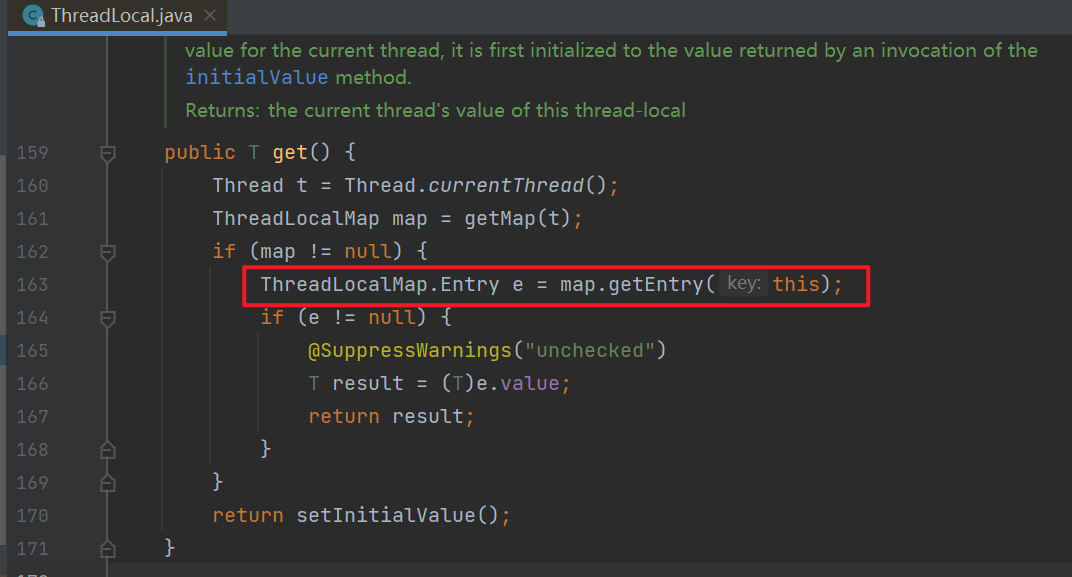Click the Java class icon in tab

pyautogui.click(x=33, y=16)
